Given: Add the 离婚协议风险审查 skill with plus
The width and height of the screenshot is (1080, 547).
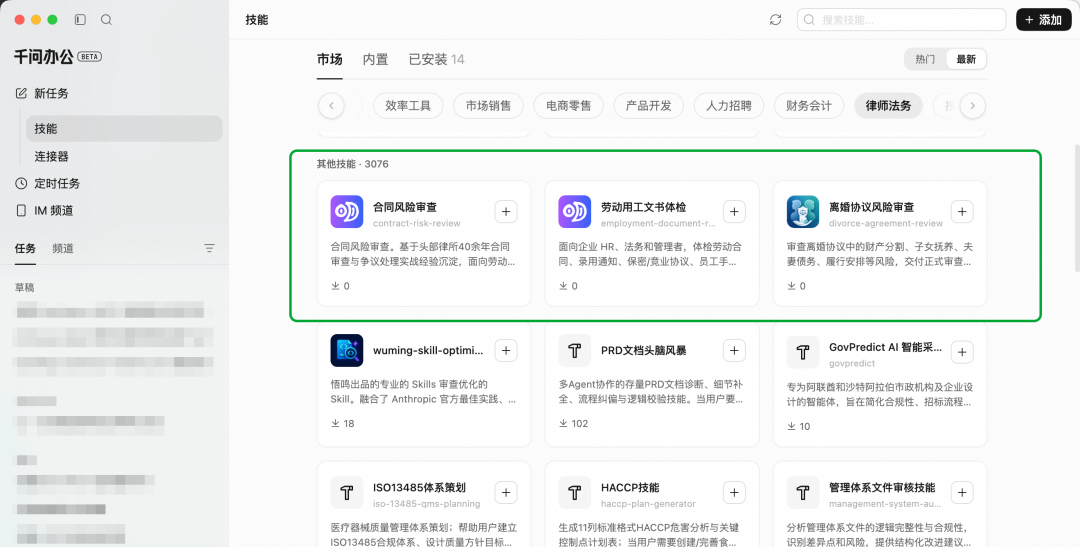Looking at the screenshot, I should click(962, 211).
